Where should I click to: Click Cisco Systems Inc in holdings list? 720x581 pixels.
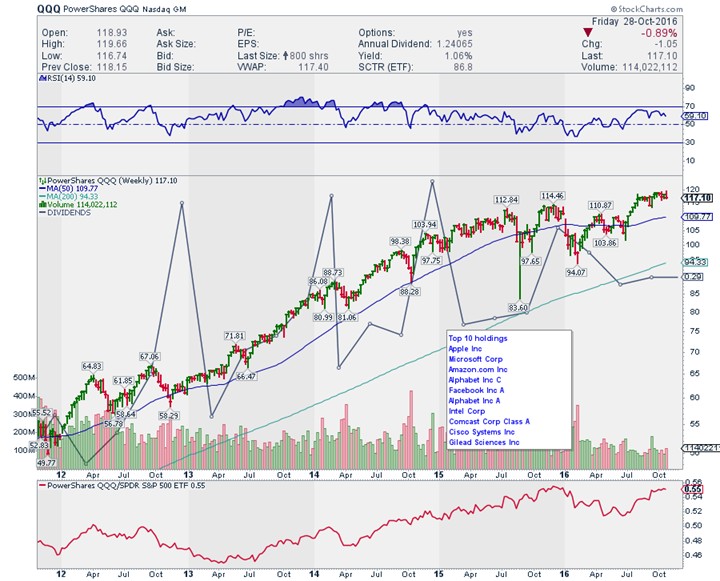[x=482, y=432]
